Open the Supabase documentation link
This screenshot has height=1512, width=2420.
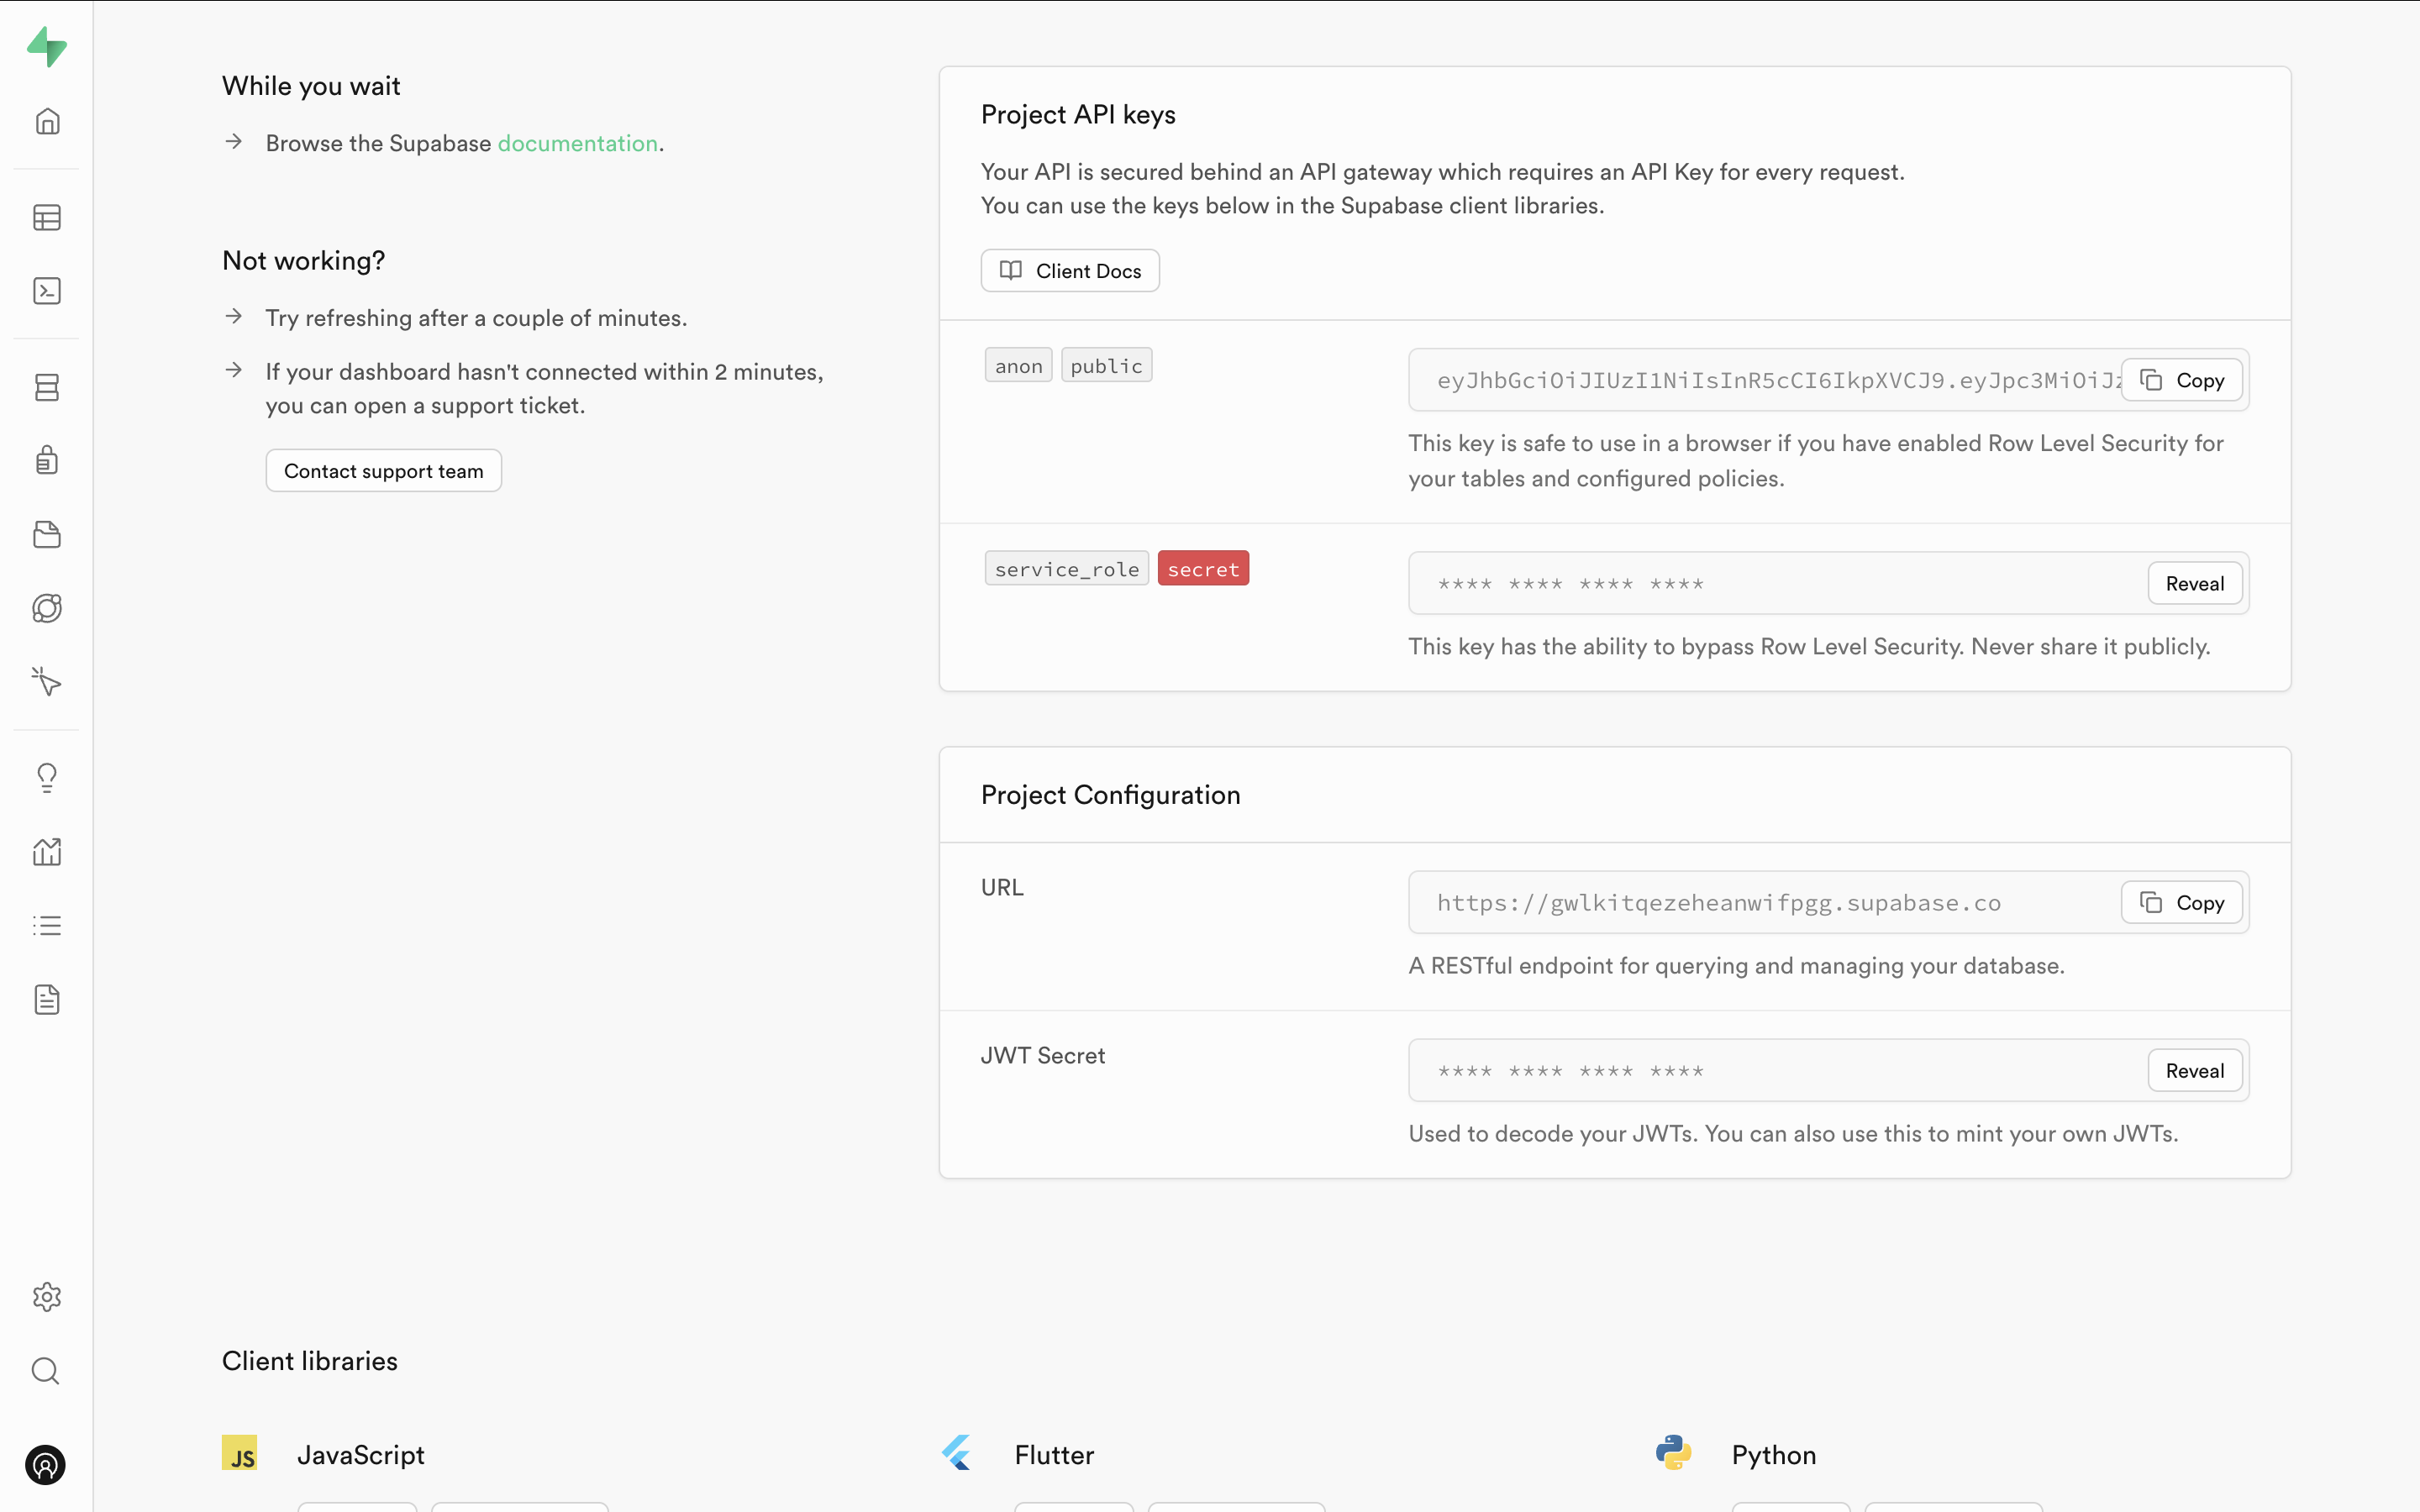coord(578,143)
